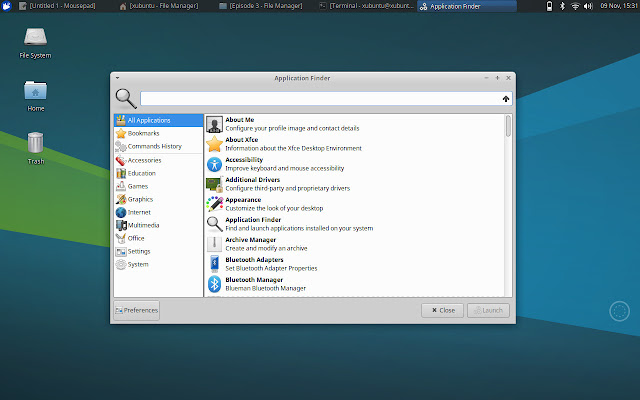Click the Multimedia category icon

pos(121,225)
